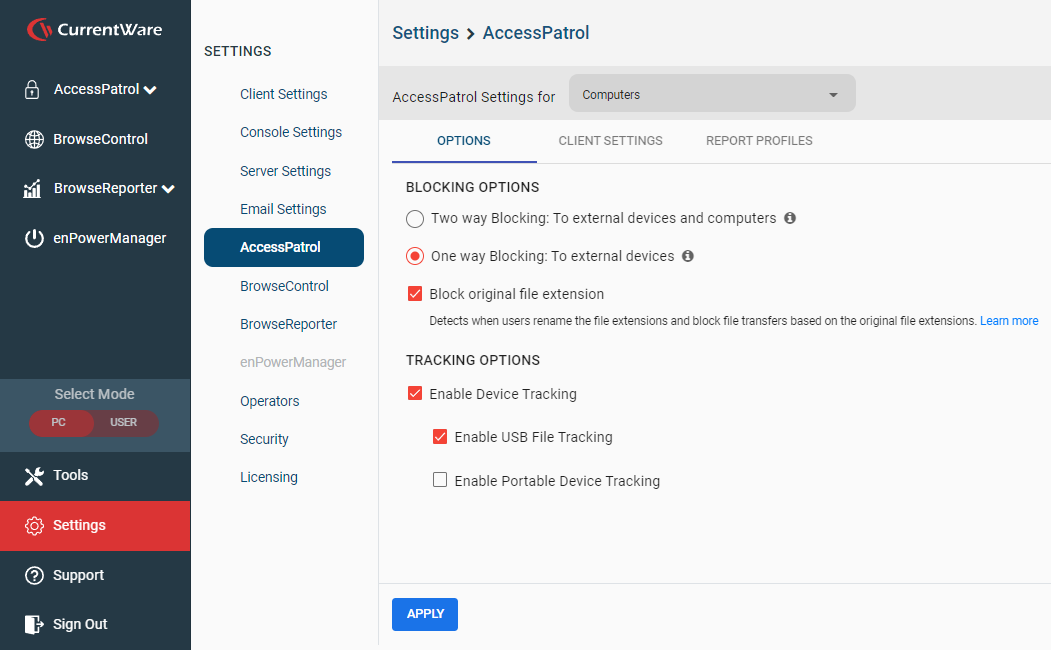
Task: Click the Sign Out door icon
Action: 34,625
